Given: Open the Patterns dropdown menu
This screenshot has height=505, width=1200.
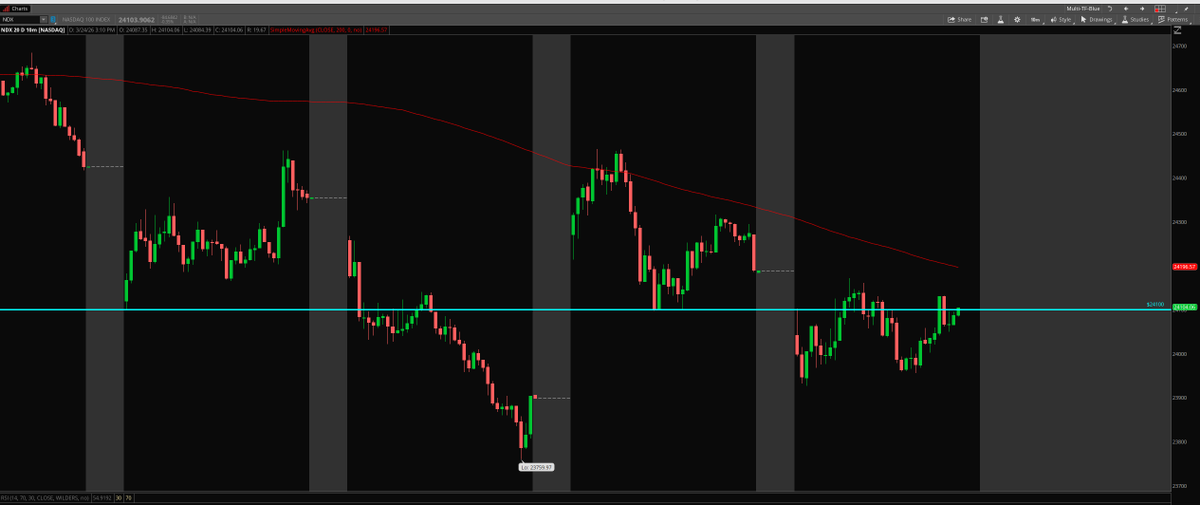Looking at the screenshot, I should coord(1173,20).
